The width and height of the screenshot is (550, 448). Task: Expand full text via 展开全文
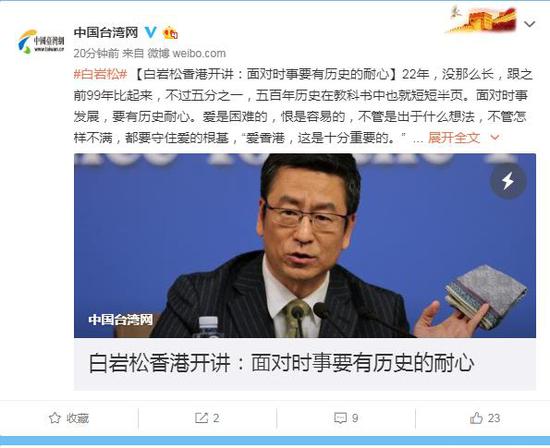pyautogui.click(x=454, y=138)
